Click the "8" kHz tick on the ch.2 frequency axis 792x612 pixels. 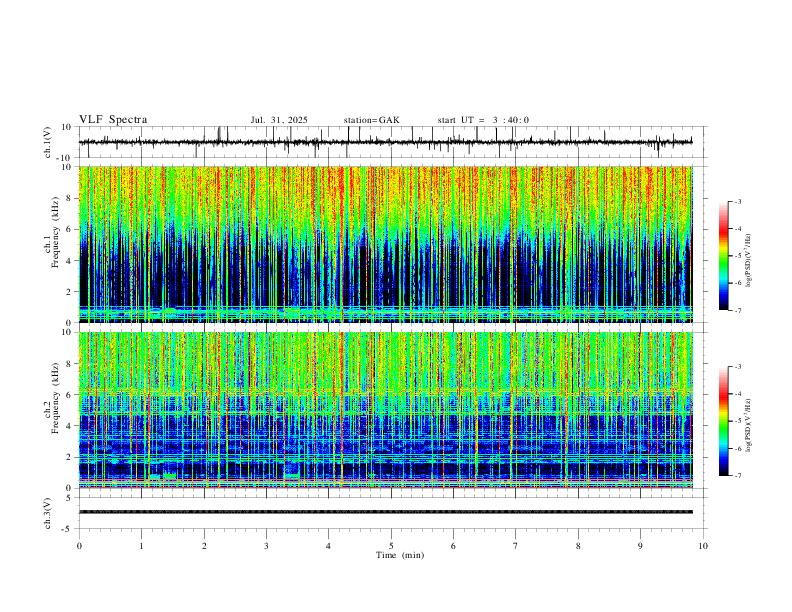69,364
